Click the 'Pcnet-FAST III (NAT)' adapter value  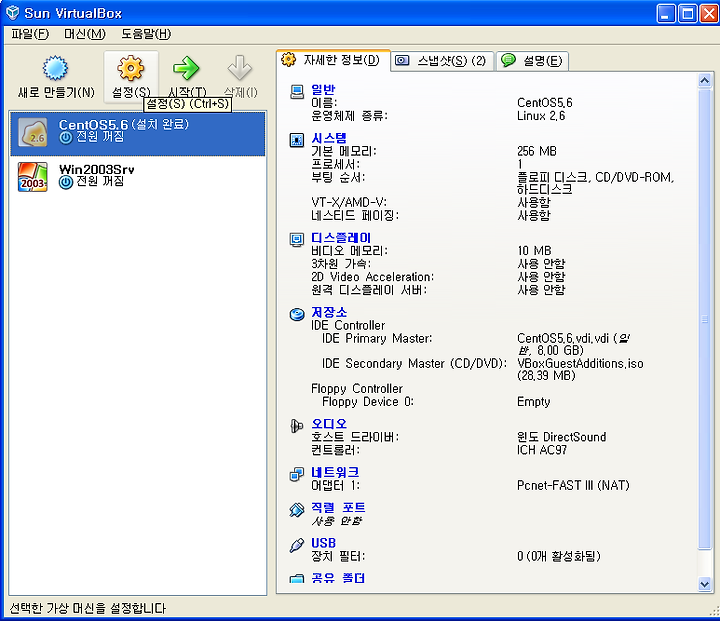[573, 486]
